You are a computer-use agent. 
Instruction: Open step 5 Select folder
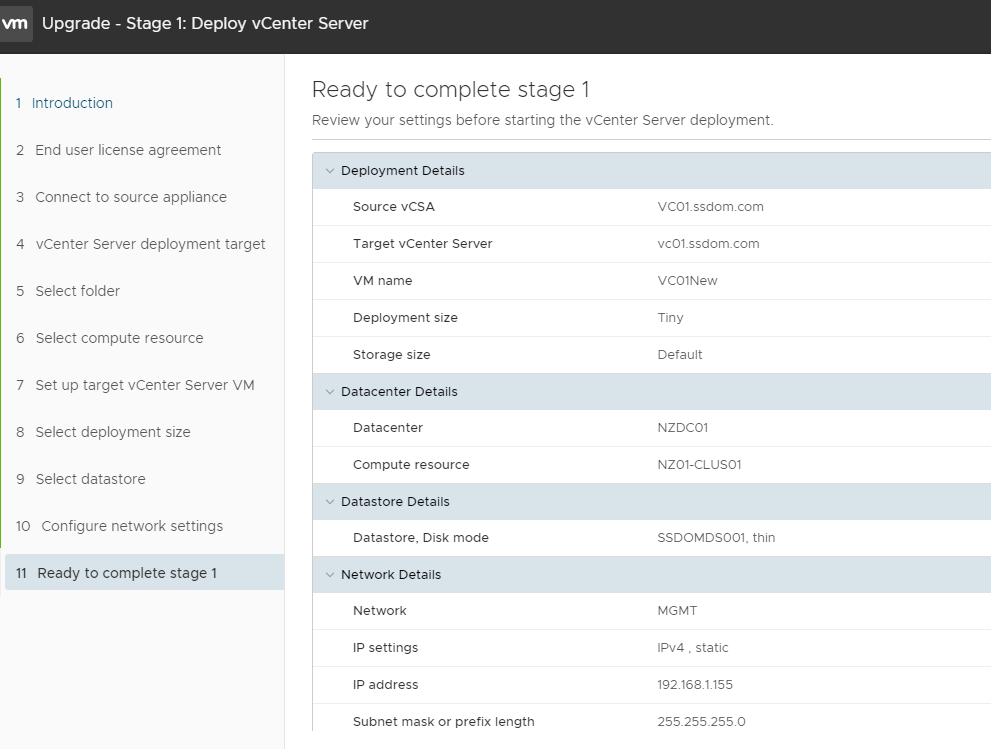point(68,291)
